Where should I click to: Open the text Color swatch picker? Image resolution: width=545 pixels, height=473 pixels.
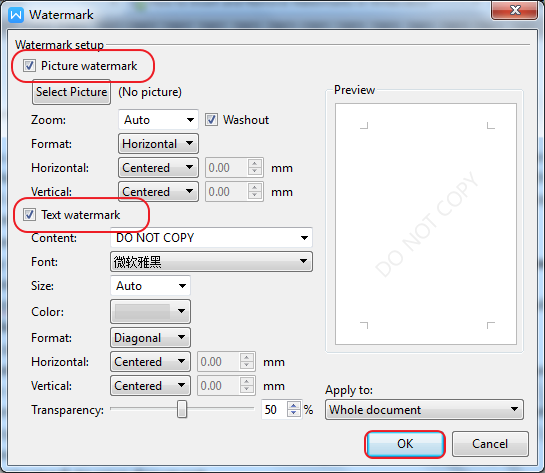[x=151, y=311]
